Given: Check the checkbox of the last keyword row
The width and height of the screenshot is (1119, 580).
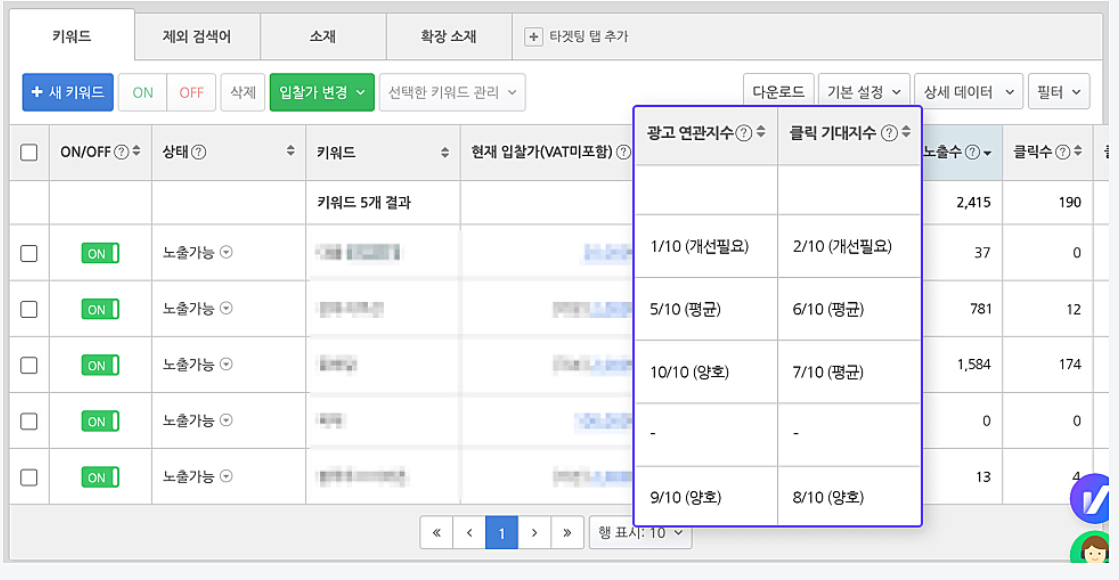Looking at the screenshot, I should point(29,477).
